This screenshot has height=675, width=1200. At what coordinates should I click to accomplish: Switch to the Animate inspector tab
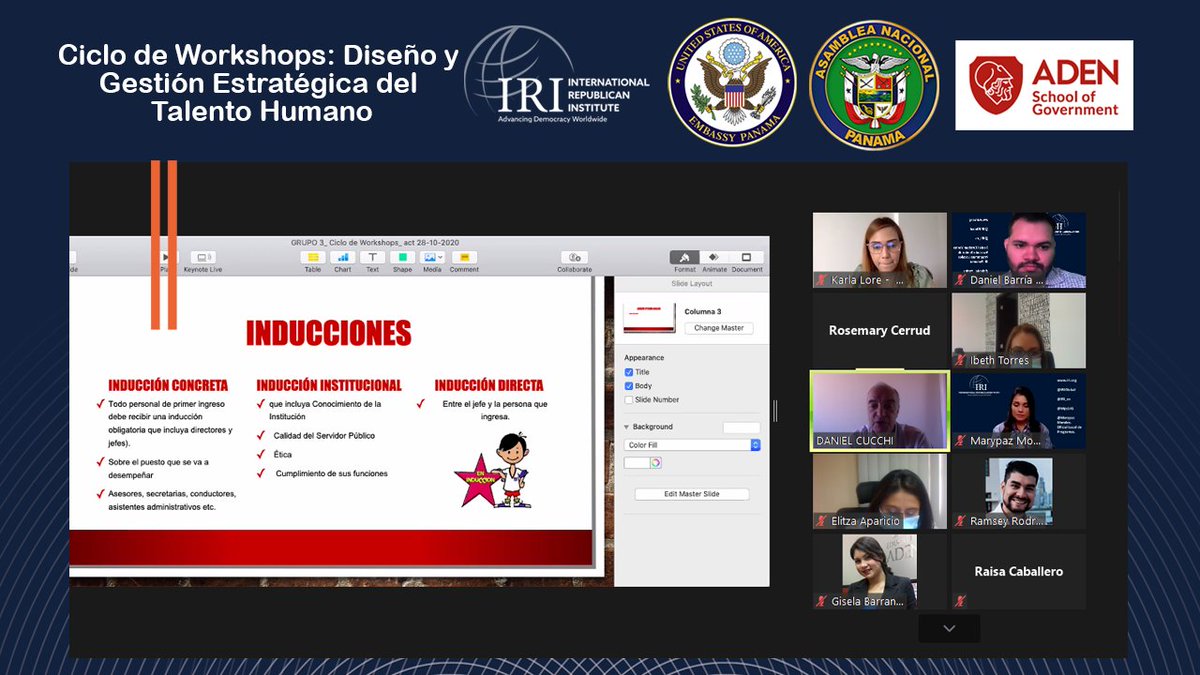[714, 257]
